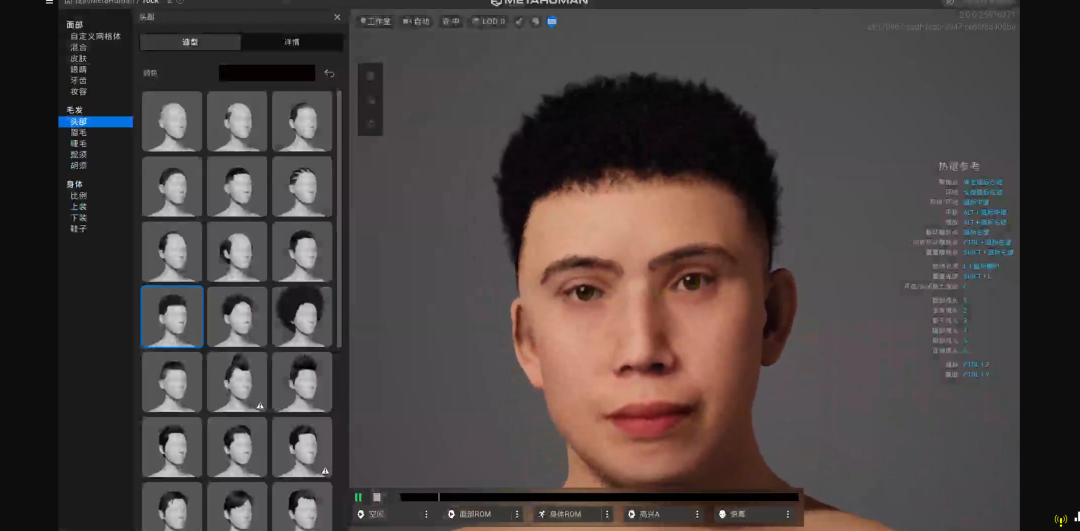The width and height of the screenshot is (1080, 531).
Task: Open the 身体ROM options menu
Action: click(x=607, y=514)
